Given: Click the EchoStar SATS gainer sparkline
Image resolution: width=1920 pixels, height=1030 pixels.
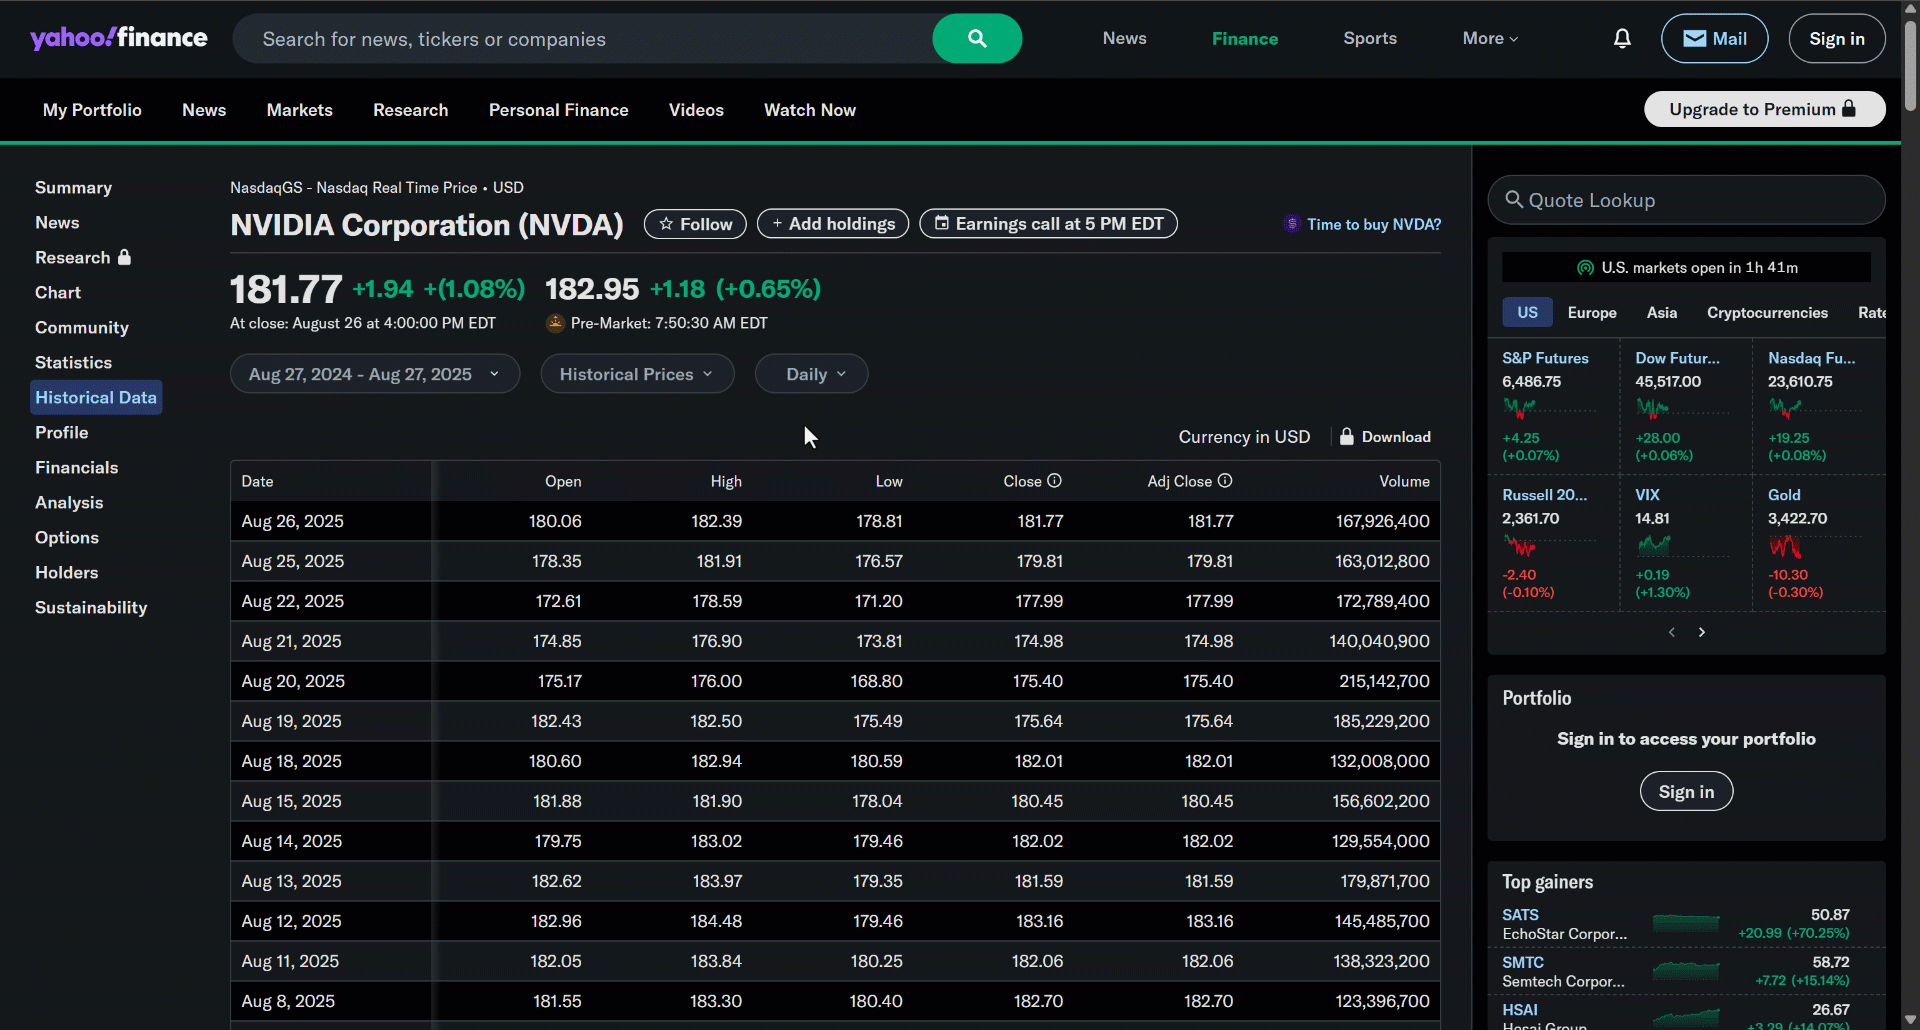Looking at the screenshot, I should pos(1686,923).
